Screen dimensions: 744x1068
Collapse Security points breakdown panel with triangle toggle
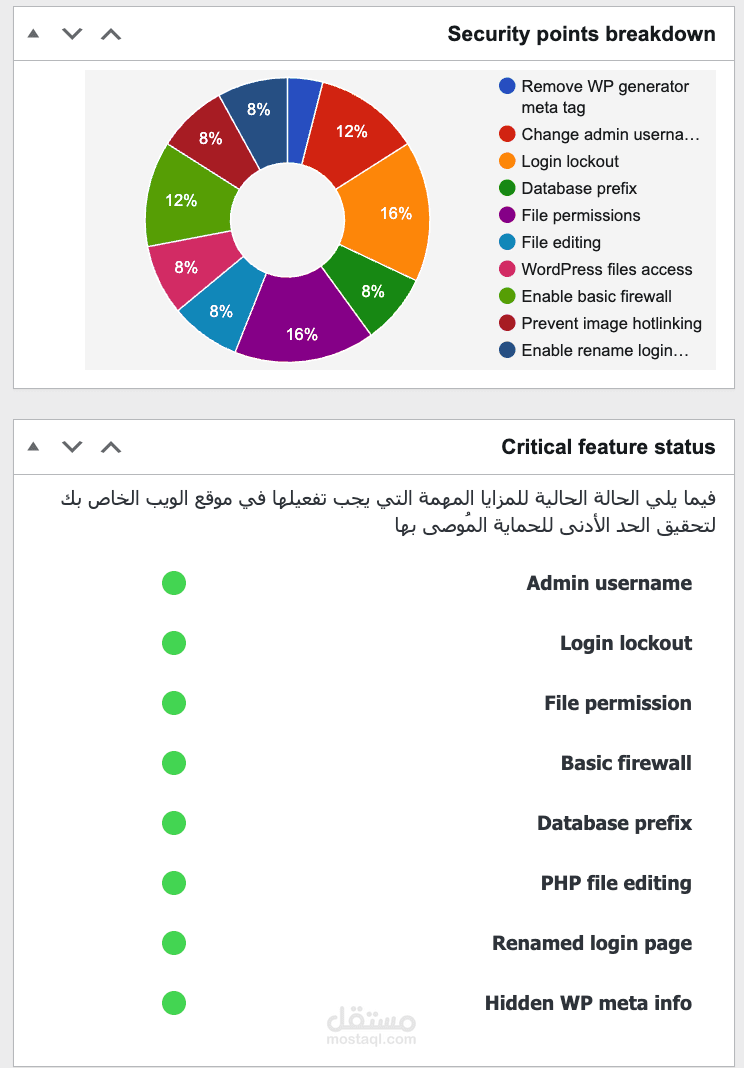click(x=33, y=34)
